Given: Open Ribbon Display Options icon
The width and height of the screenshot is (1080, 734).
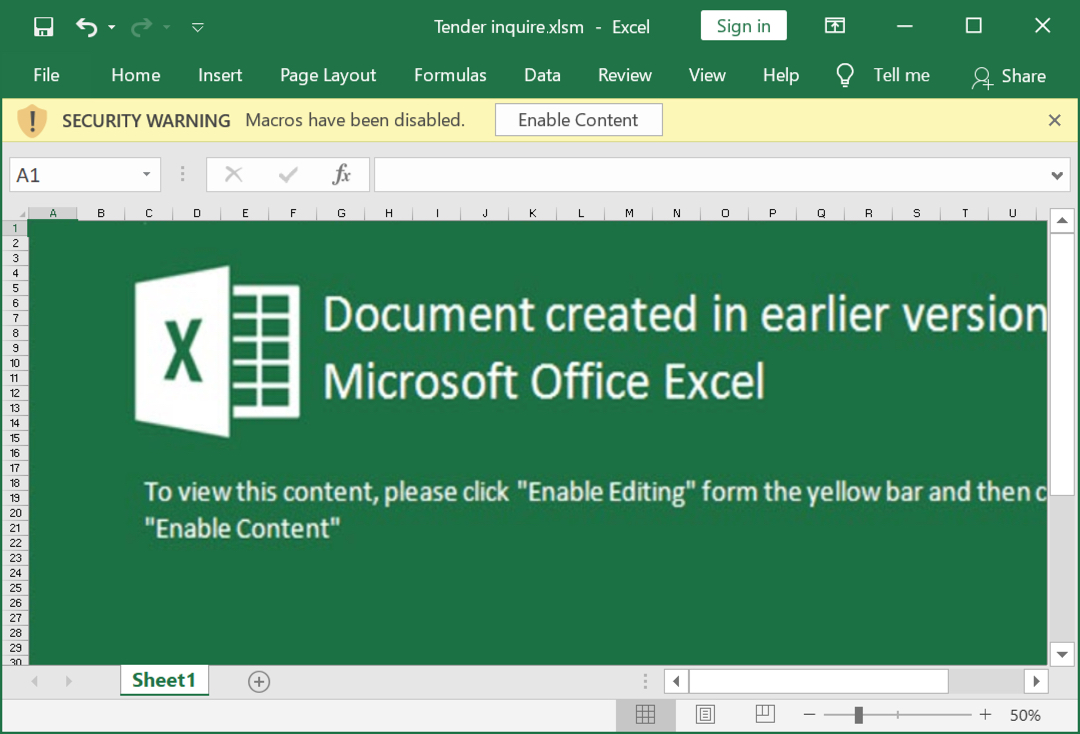Looking at the screenshot, I should [x=835, y=26].
